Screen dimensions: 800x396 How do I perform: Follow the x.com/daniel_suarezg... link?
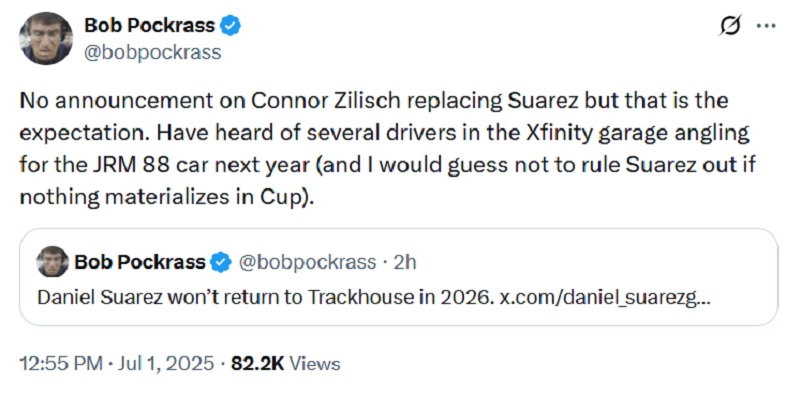coord(605,299)
